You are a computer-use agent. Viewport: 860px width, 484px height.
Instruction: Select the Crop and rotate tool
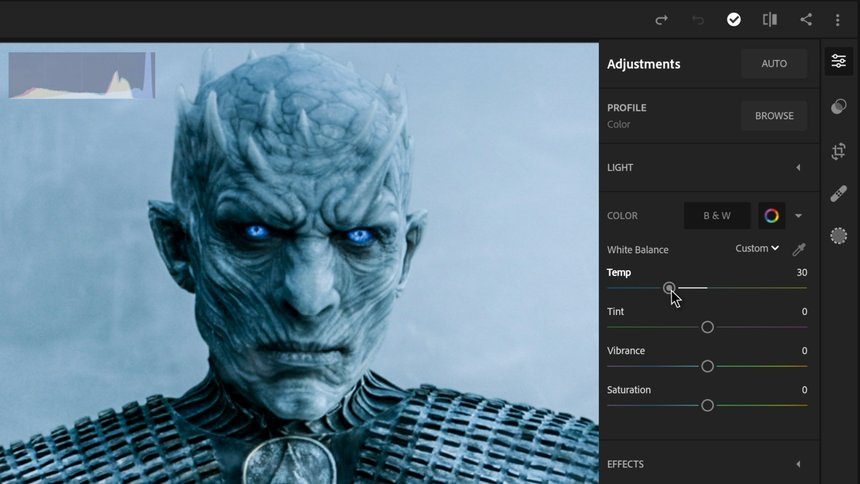(839, 151)
